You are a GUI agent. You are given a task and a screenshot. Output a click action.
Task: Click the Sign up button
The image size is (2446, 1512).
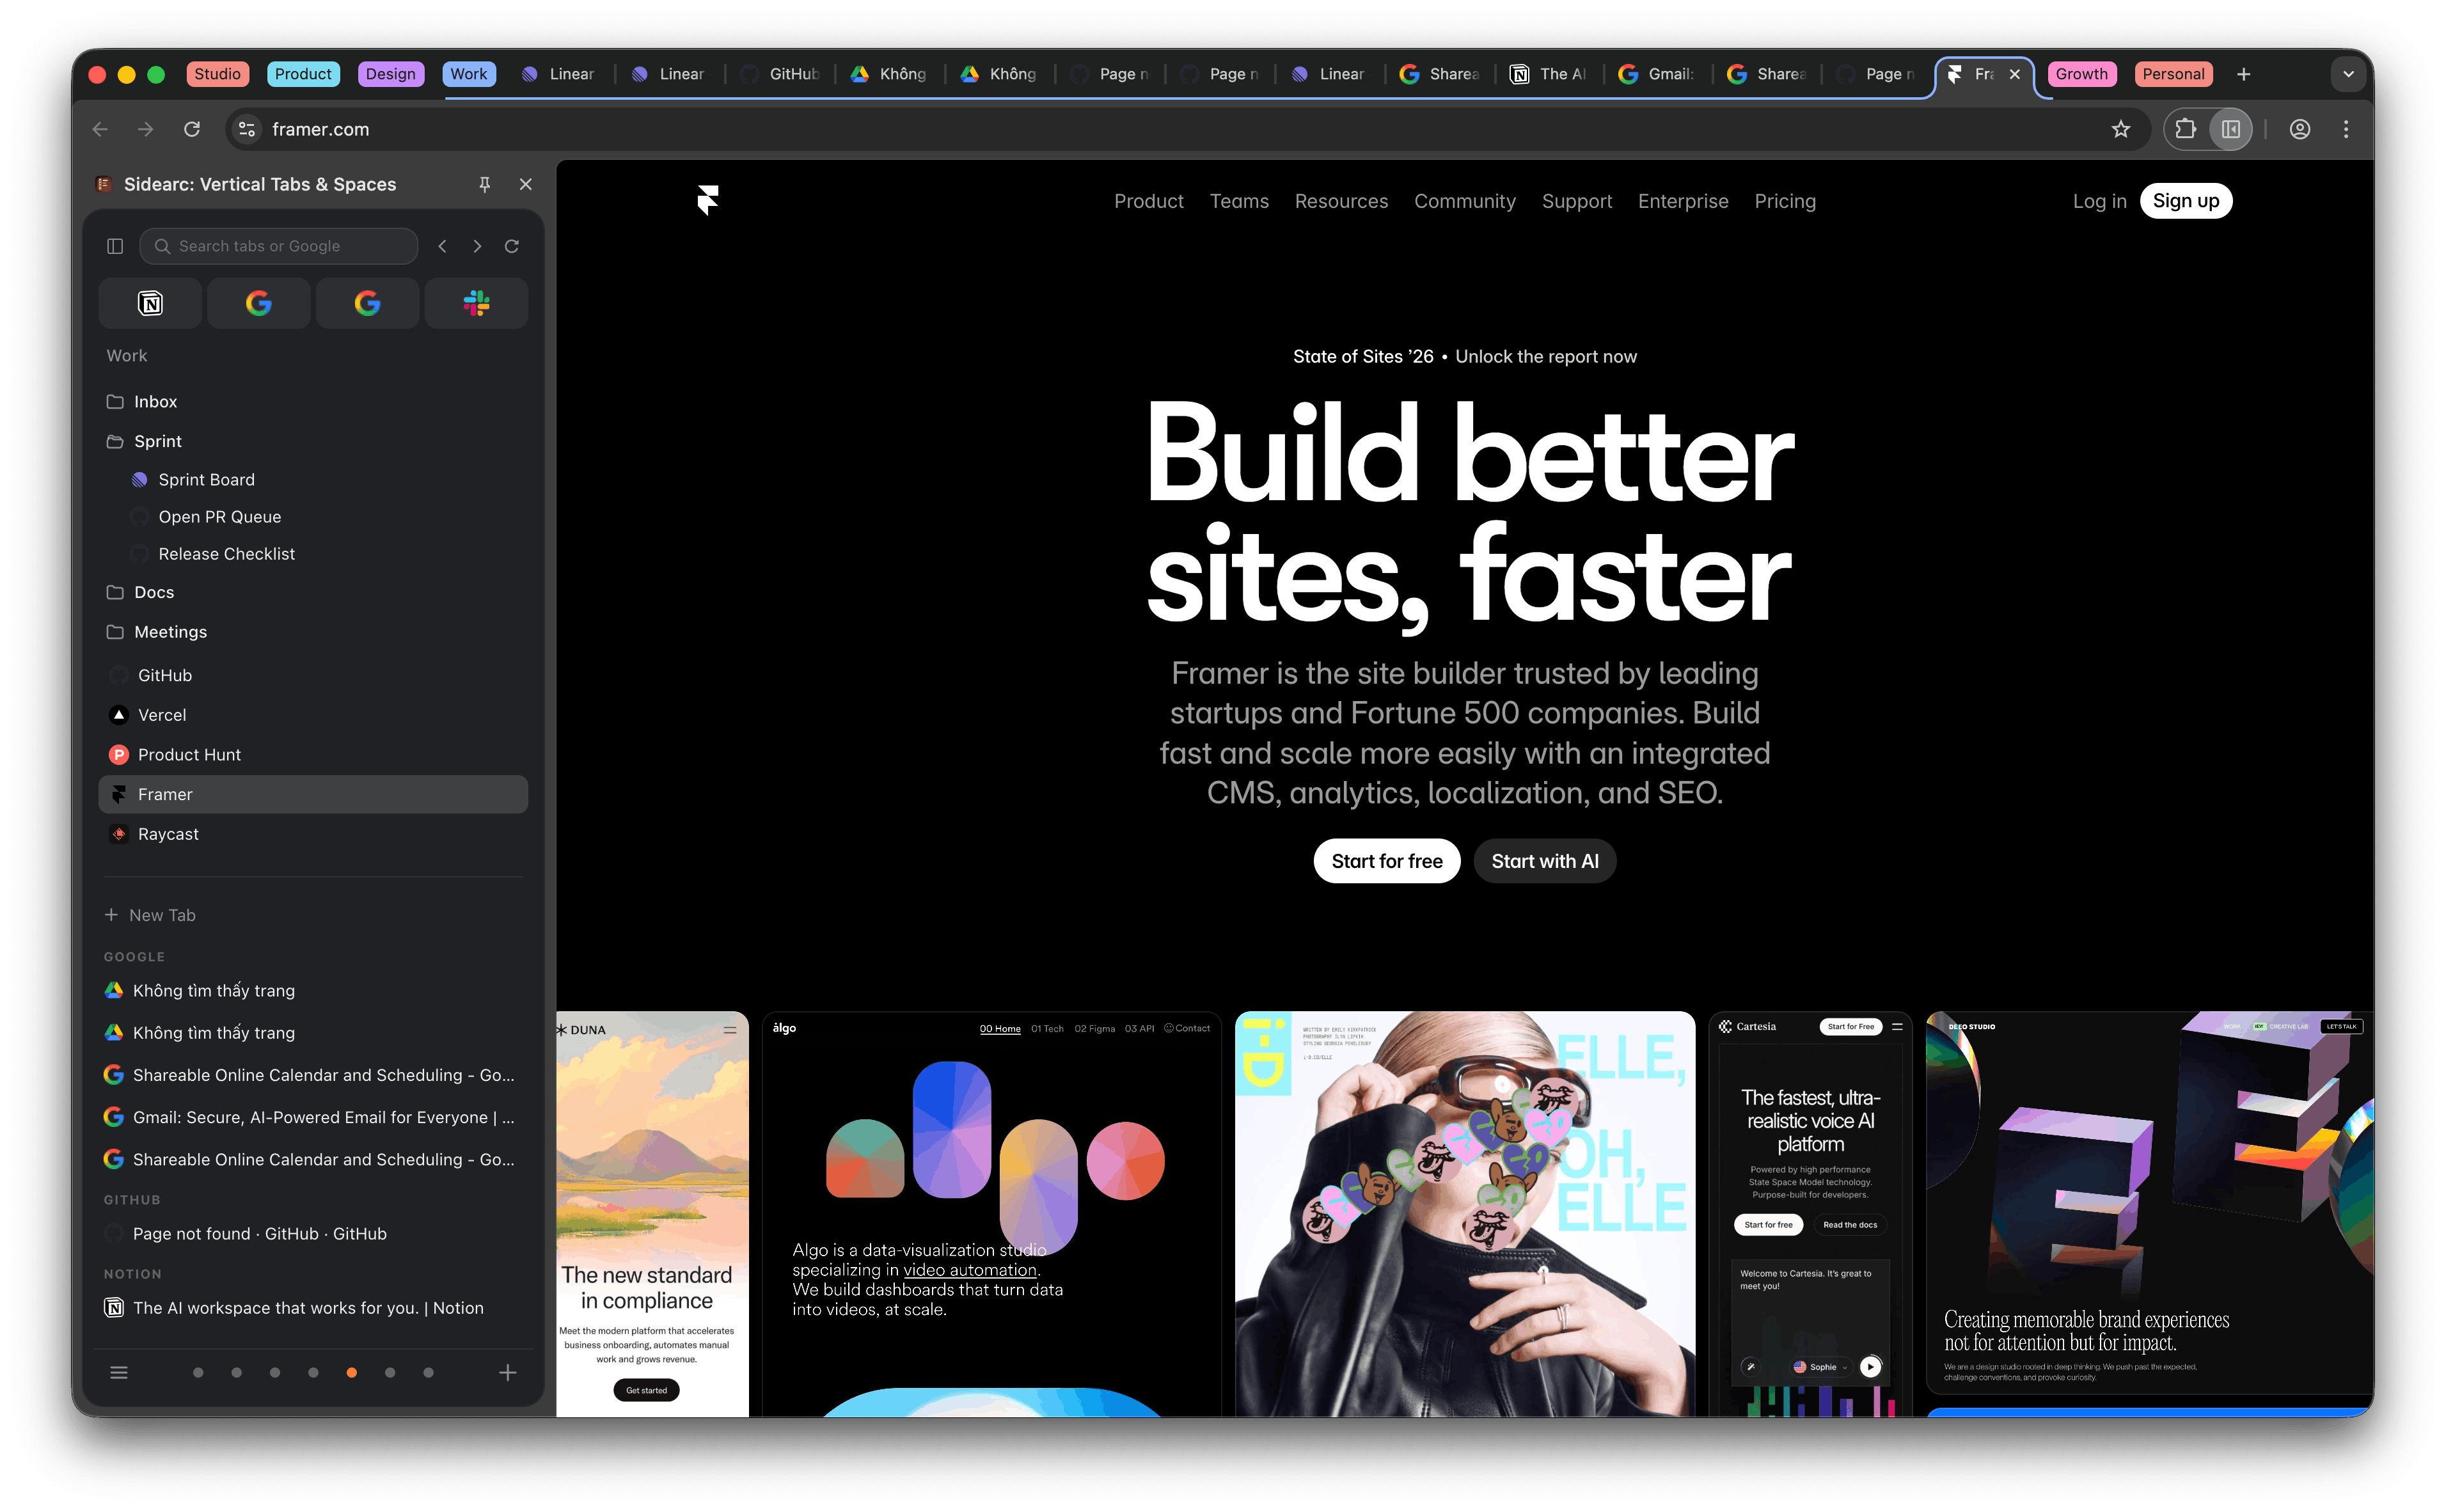pos(2186,200)
